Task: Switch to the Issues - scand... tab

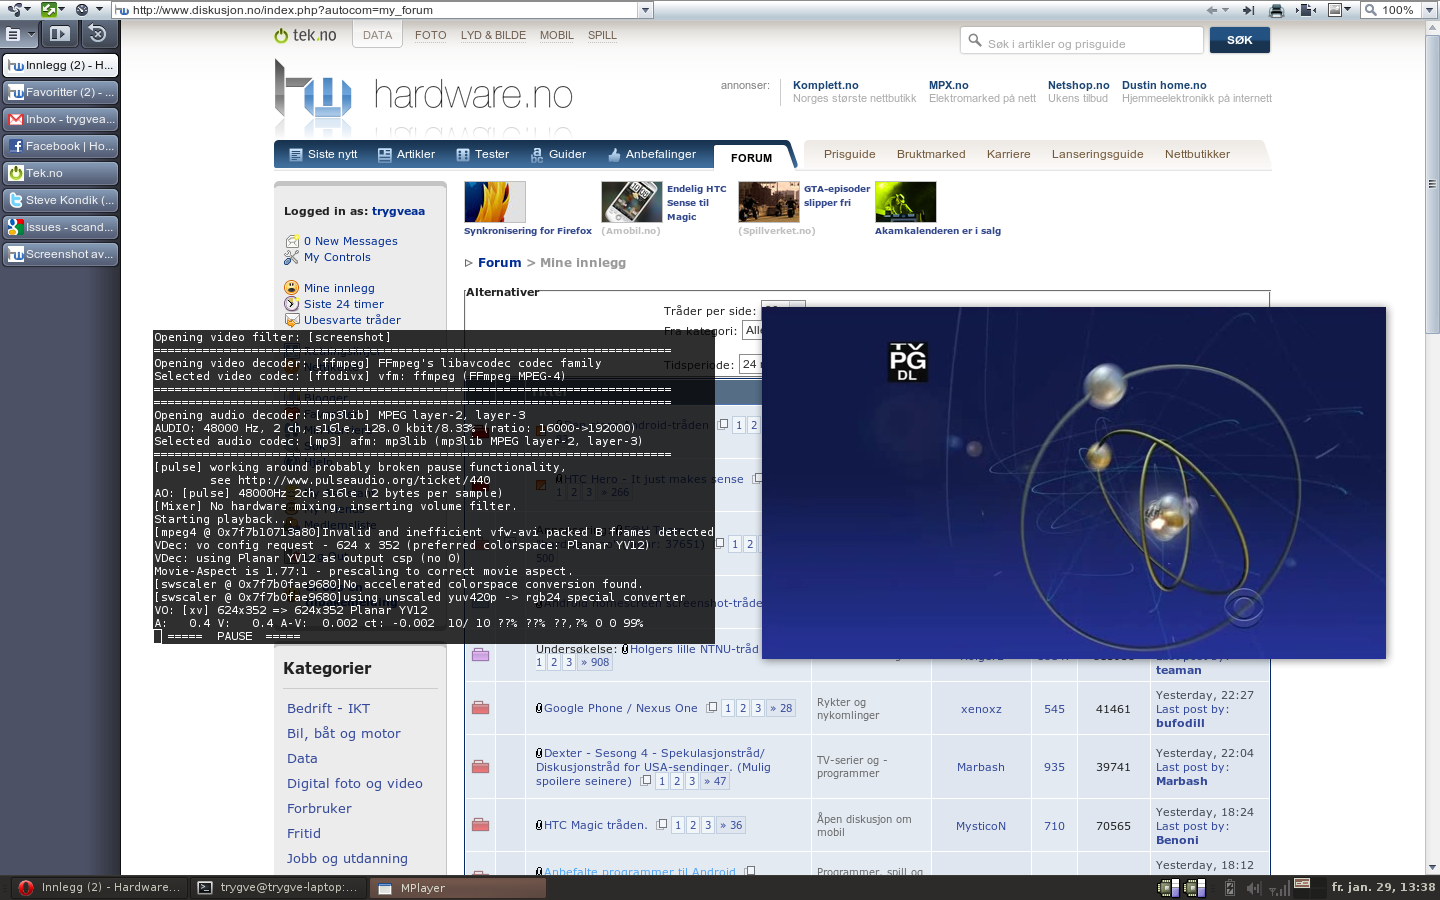Action: (x=60, y=227)
